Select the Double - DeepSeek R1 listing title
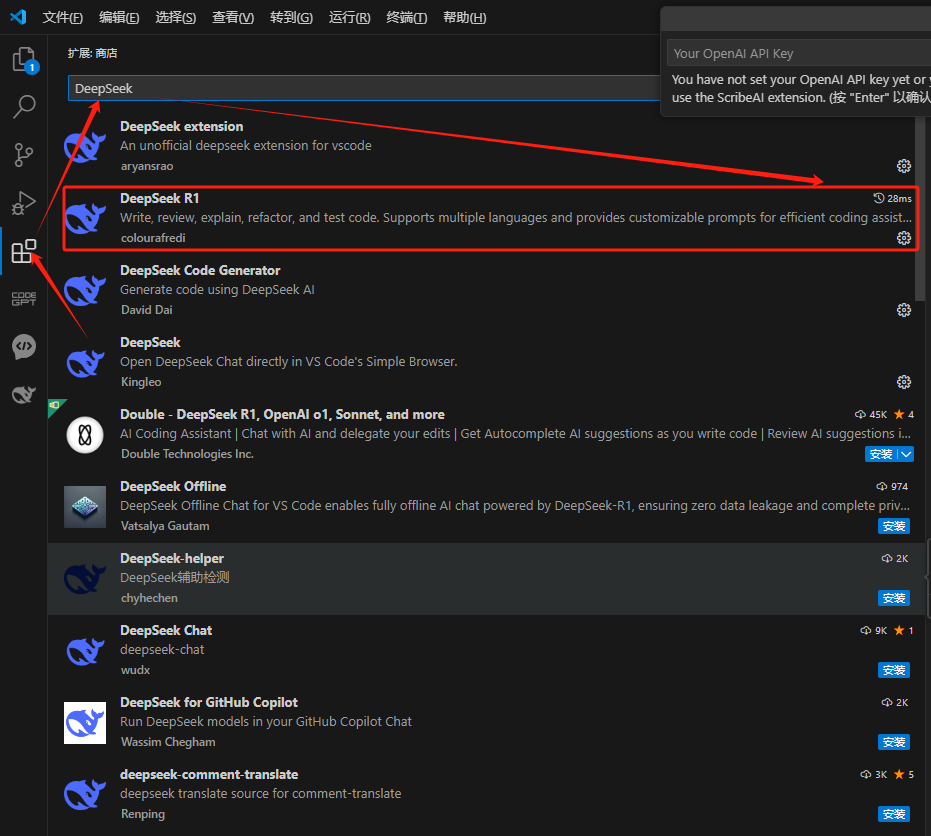 coord(282,414)
